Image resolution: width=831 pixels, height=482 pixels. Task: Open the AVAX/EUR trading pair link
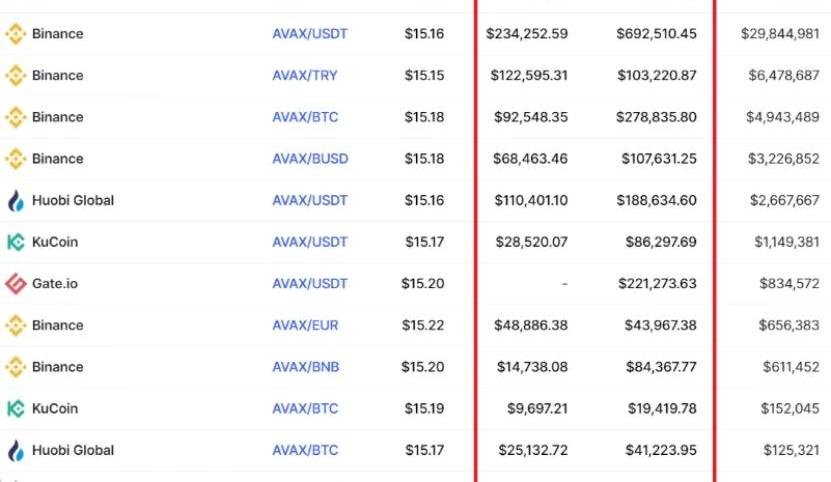(x=307, y=326)
